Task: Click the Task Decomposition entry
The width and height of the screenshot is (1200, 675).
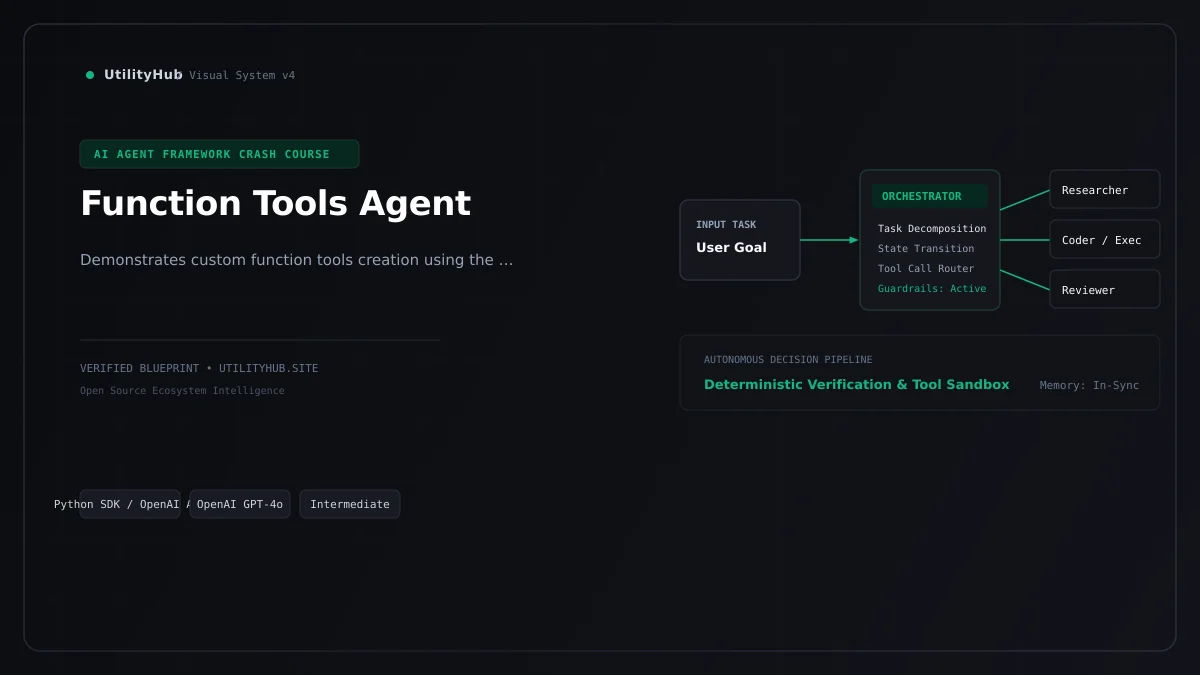Action: tap(932, 229)
